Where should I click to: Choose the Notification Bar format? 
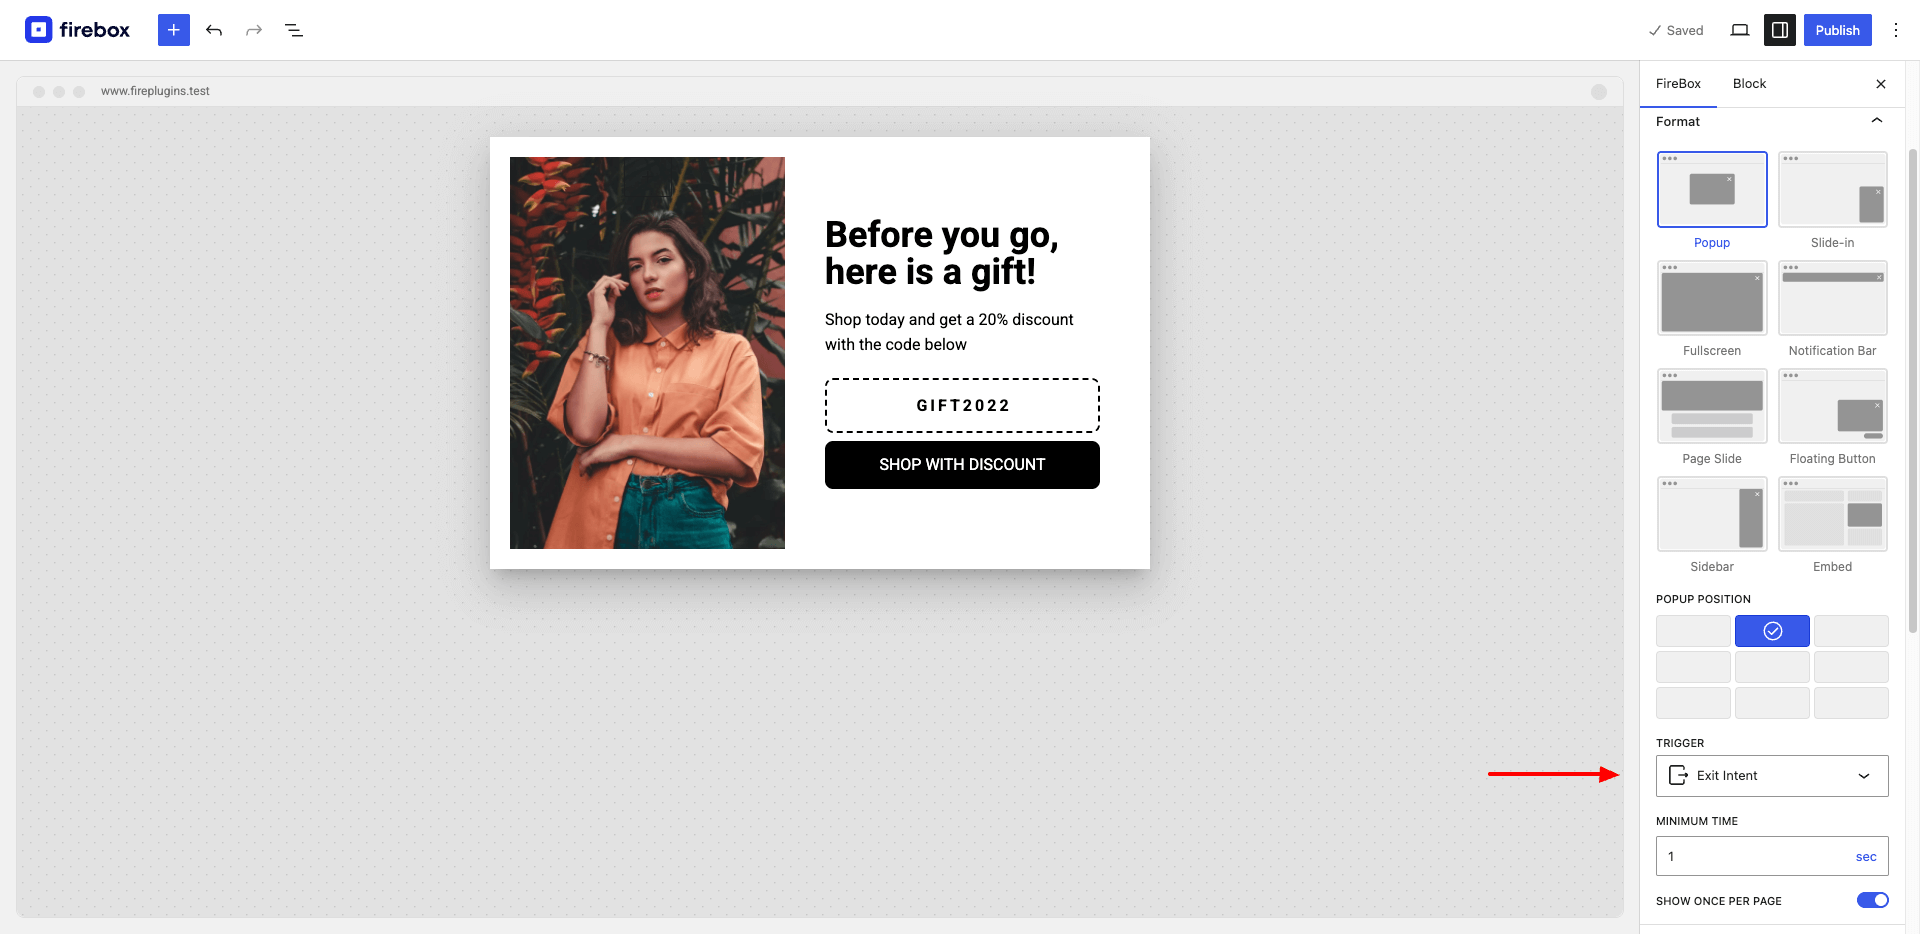pos(1832,298)
